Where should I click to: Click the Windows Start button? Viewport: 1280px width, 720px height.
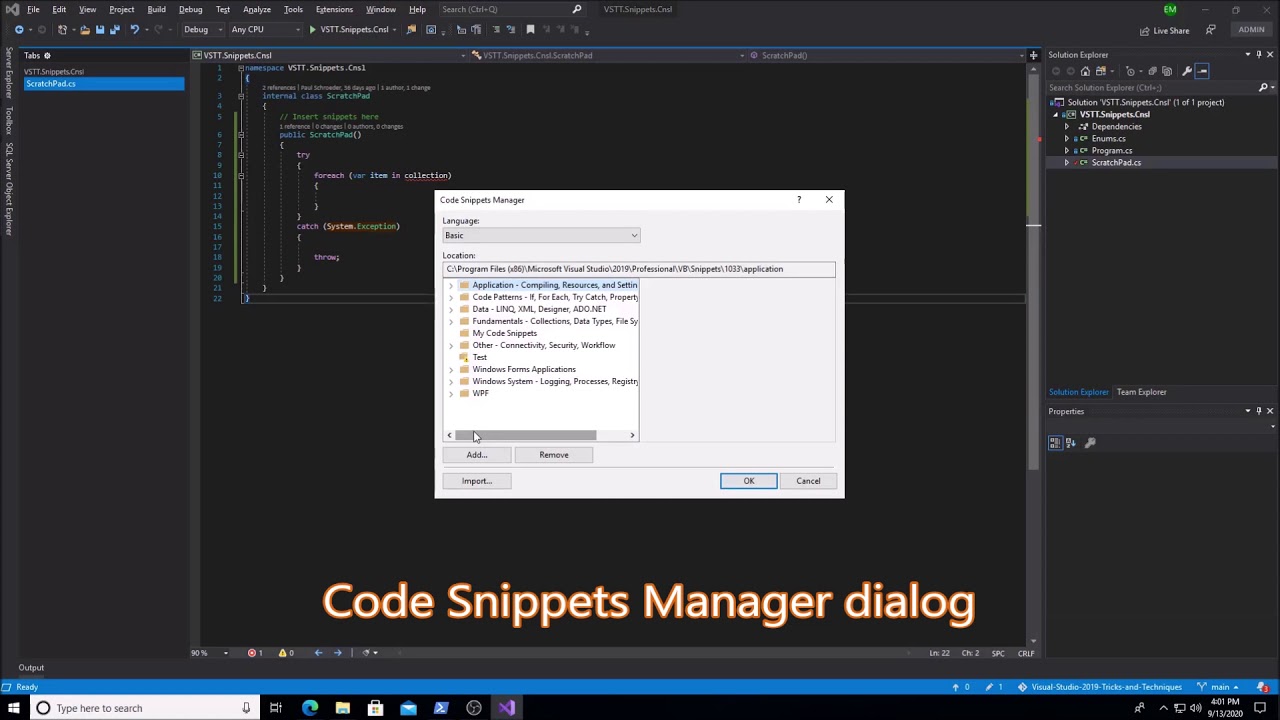click(x=13, y=708)
